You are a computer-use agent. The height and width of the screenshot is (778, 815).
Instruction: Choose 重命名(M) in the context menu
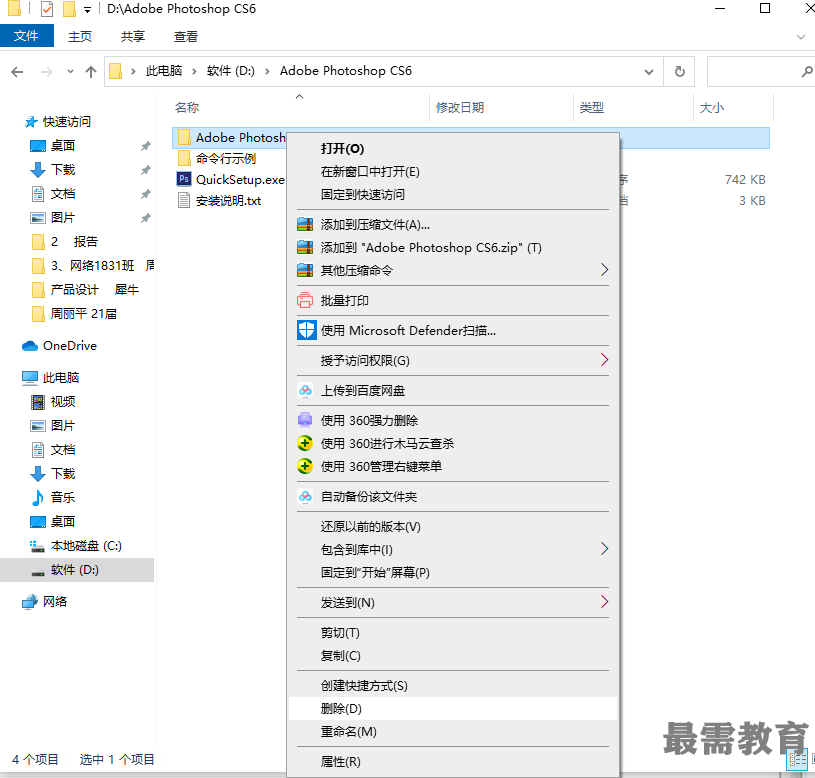(x=453, y=731)
